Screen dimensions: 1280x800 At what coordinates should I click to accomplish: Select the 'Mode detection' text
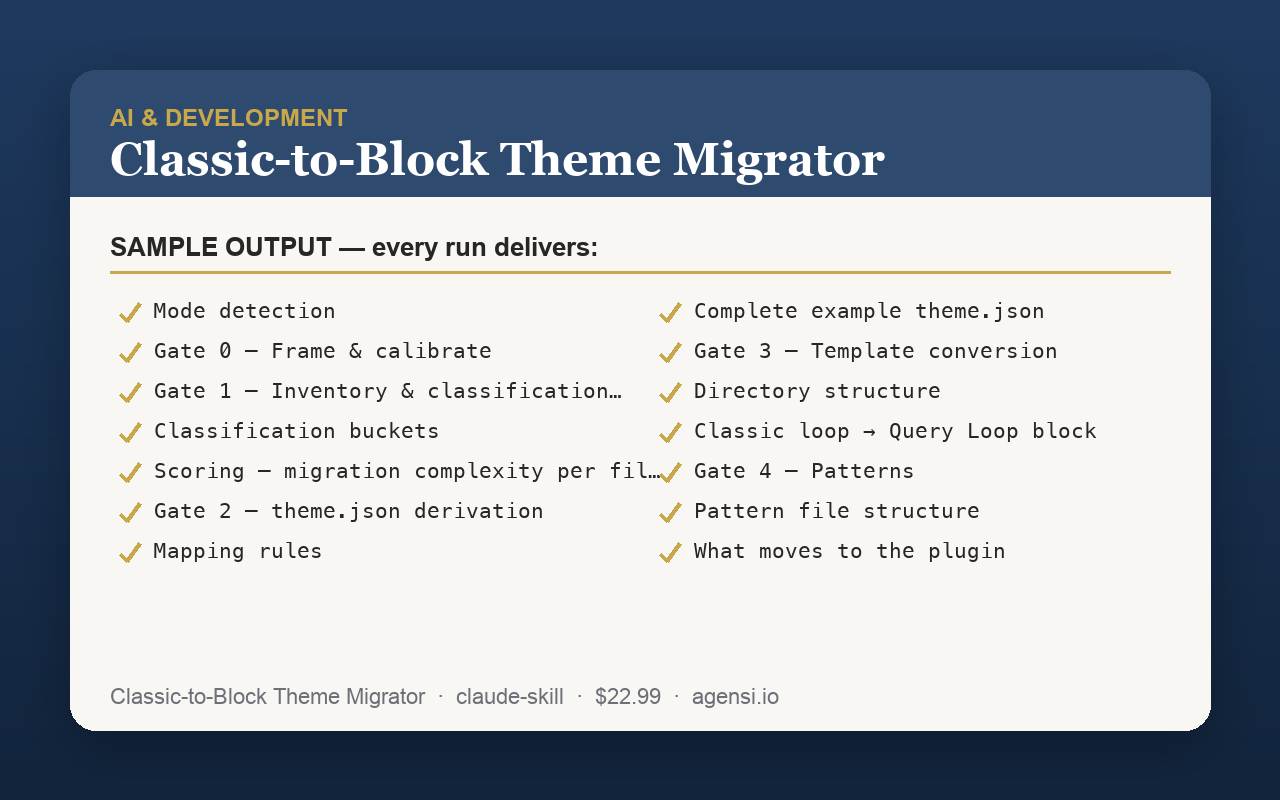pyautogui.click(x=245, y=311)
